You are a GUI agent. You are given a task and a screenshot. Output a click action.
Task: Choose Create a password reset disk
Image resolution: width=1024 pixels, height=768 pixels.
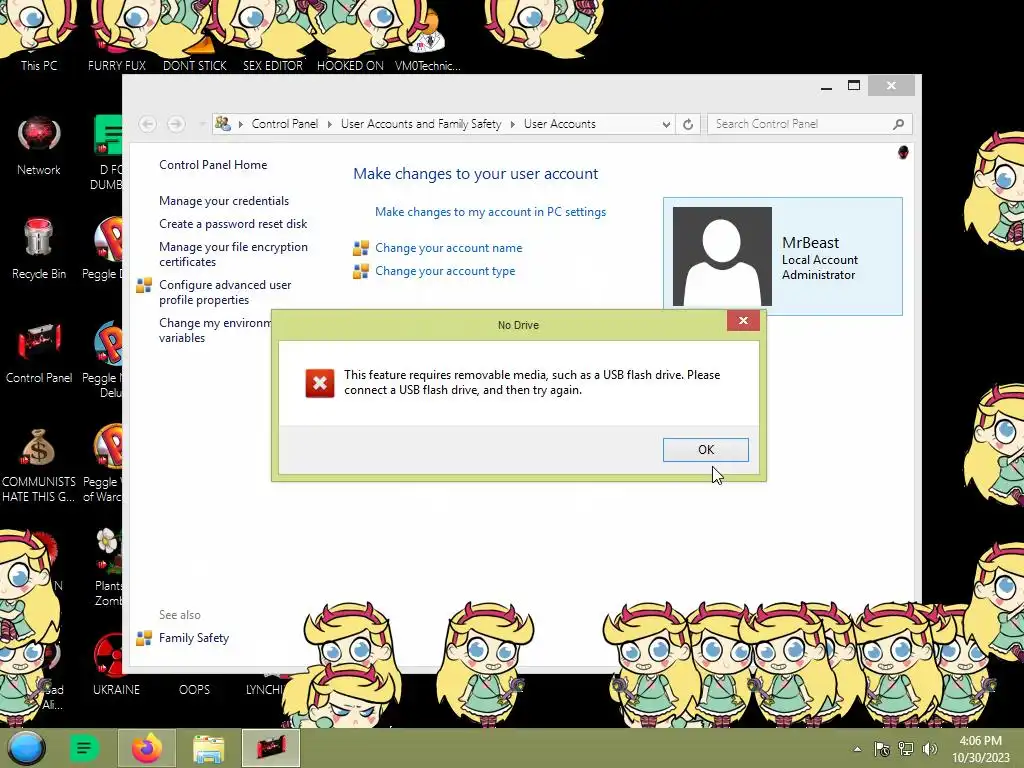233,224
